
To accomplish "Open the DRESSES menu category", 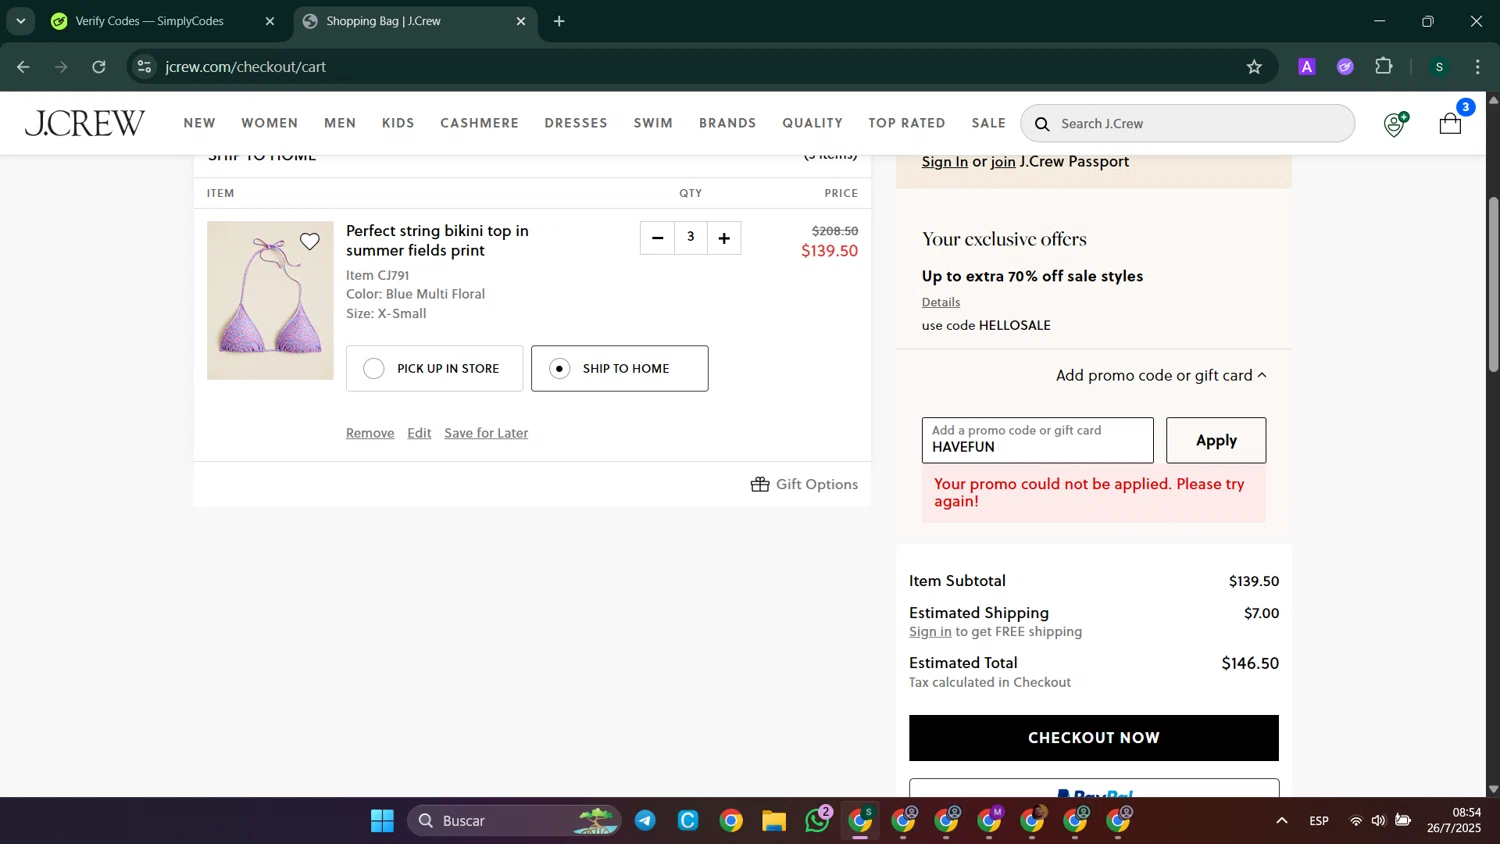I will [576, 123].
